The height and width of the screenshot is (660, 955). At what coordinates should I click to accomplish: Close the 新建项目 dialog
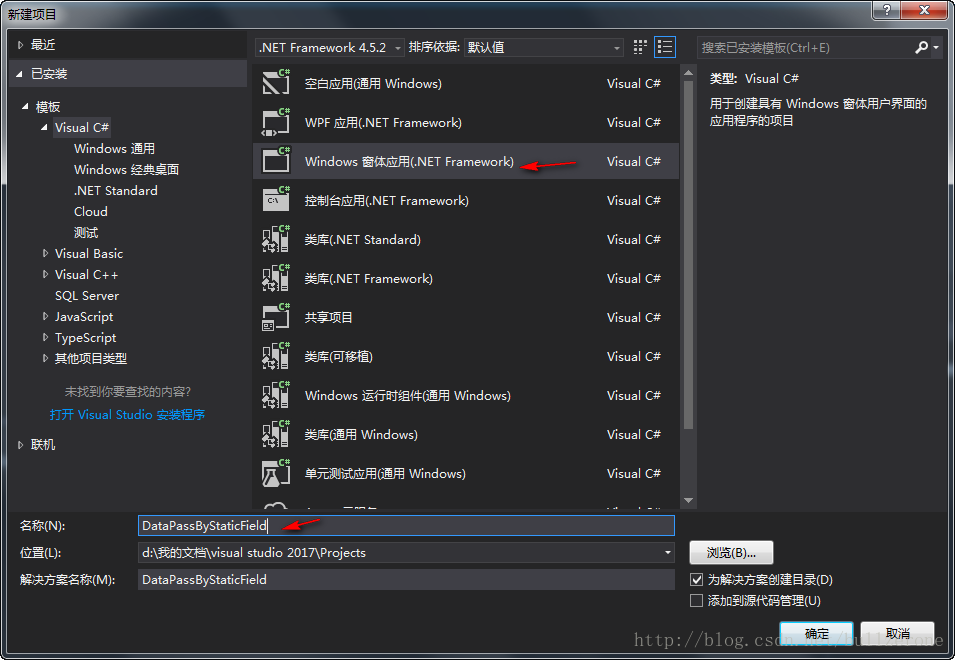point(924,10)
